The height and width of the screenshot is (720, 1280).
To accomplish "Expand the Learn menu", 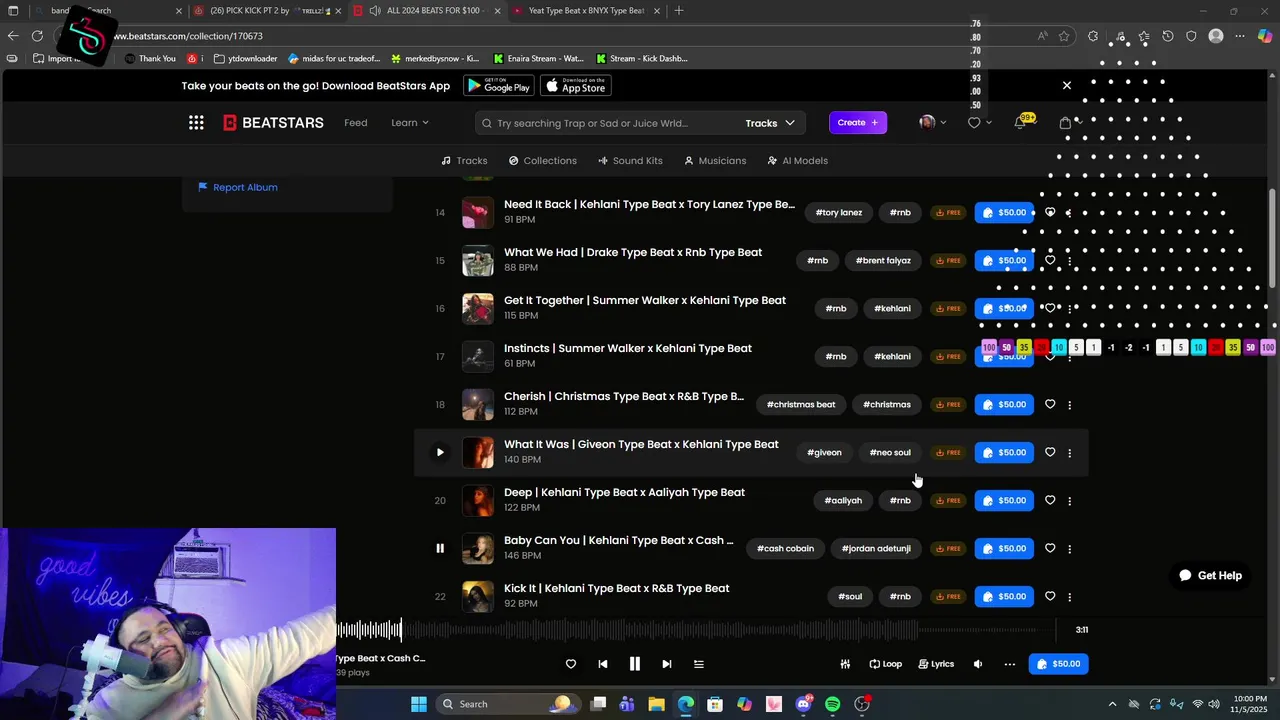I will click(410, 123).
